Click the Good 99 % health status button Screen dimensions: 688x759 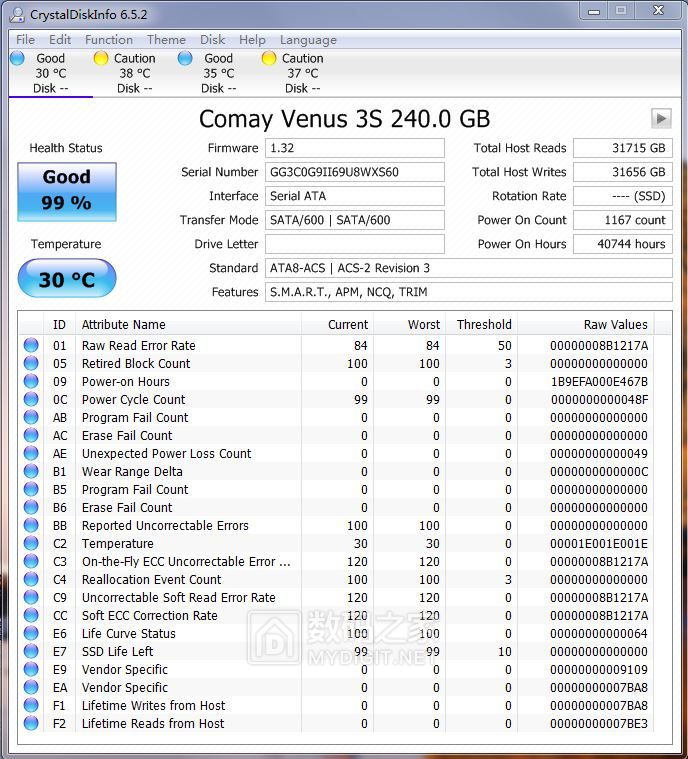[67, 192]
